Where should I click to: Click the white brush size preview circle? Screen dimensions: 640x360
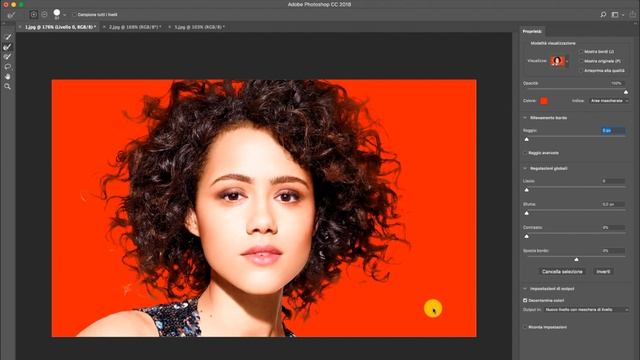57,13
